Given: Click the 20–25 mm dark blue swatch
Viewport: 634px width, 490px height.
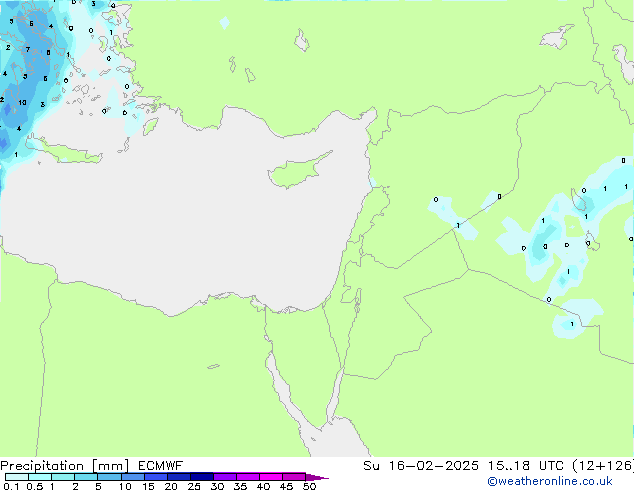Looking at the screenshot, I should tap(179, 477).
